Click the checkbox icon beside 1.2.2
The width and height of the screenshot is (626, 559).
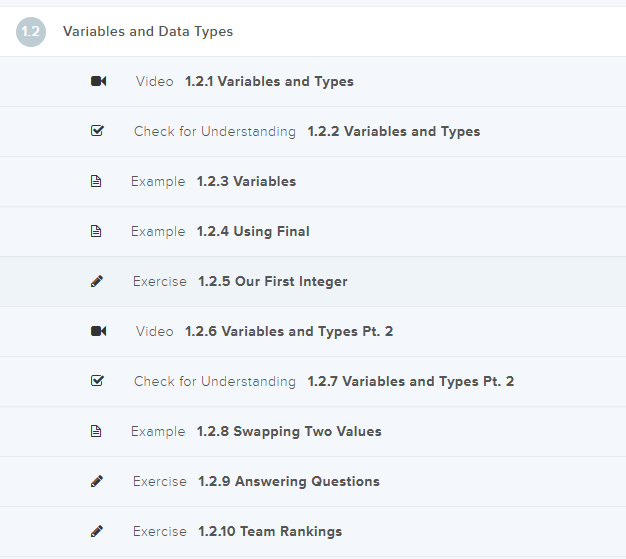coord(97,131)
